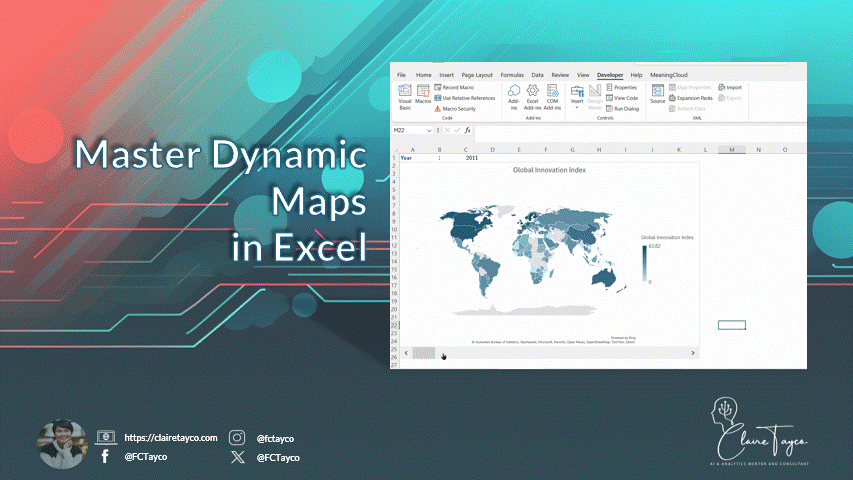
Task: Toggle Use Relative References
Action: (x=465, y=98)
